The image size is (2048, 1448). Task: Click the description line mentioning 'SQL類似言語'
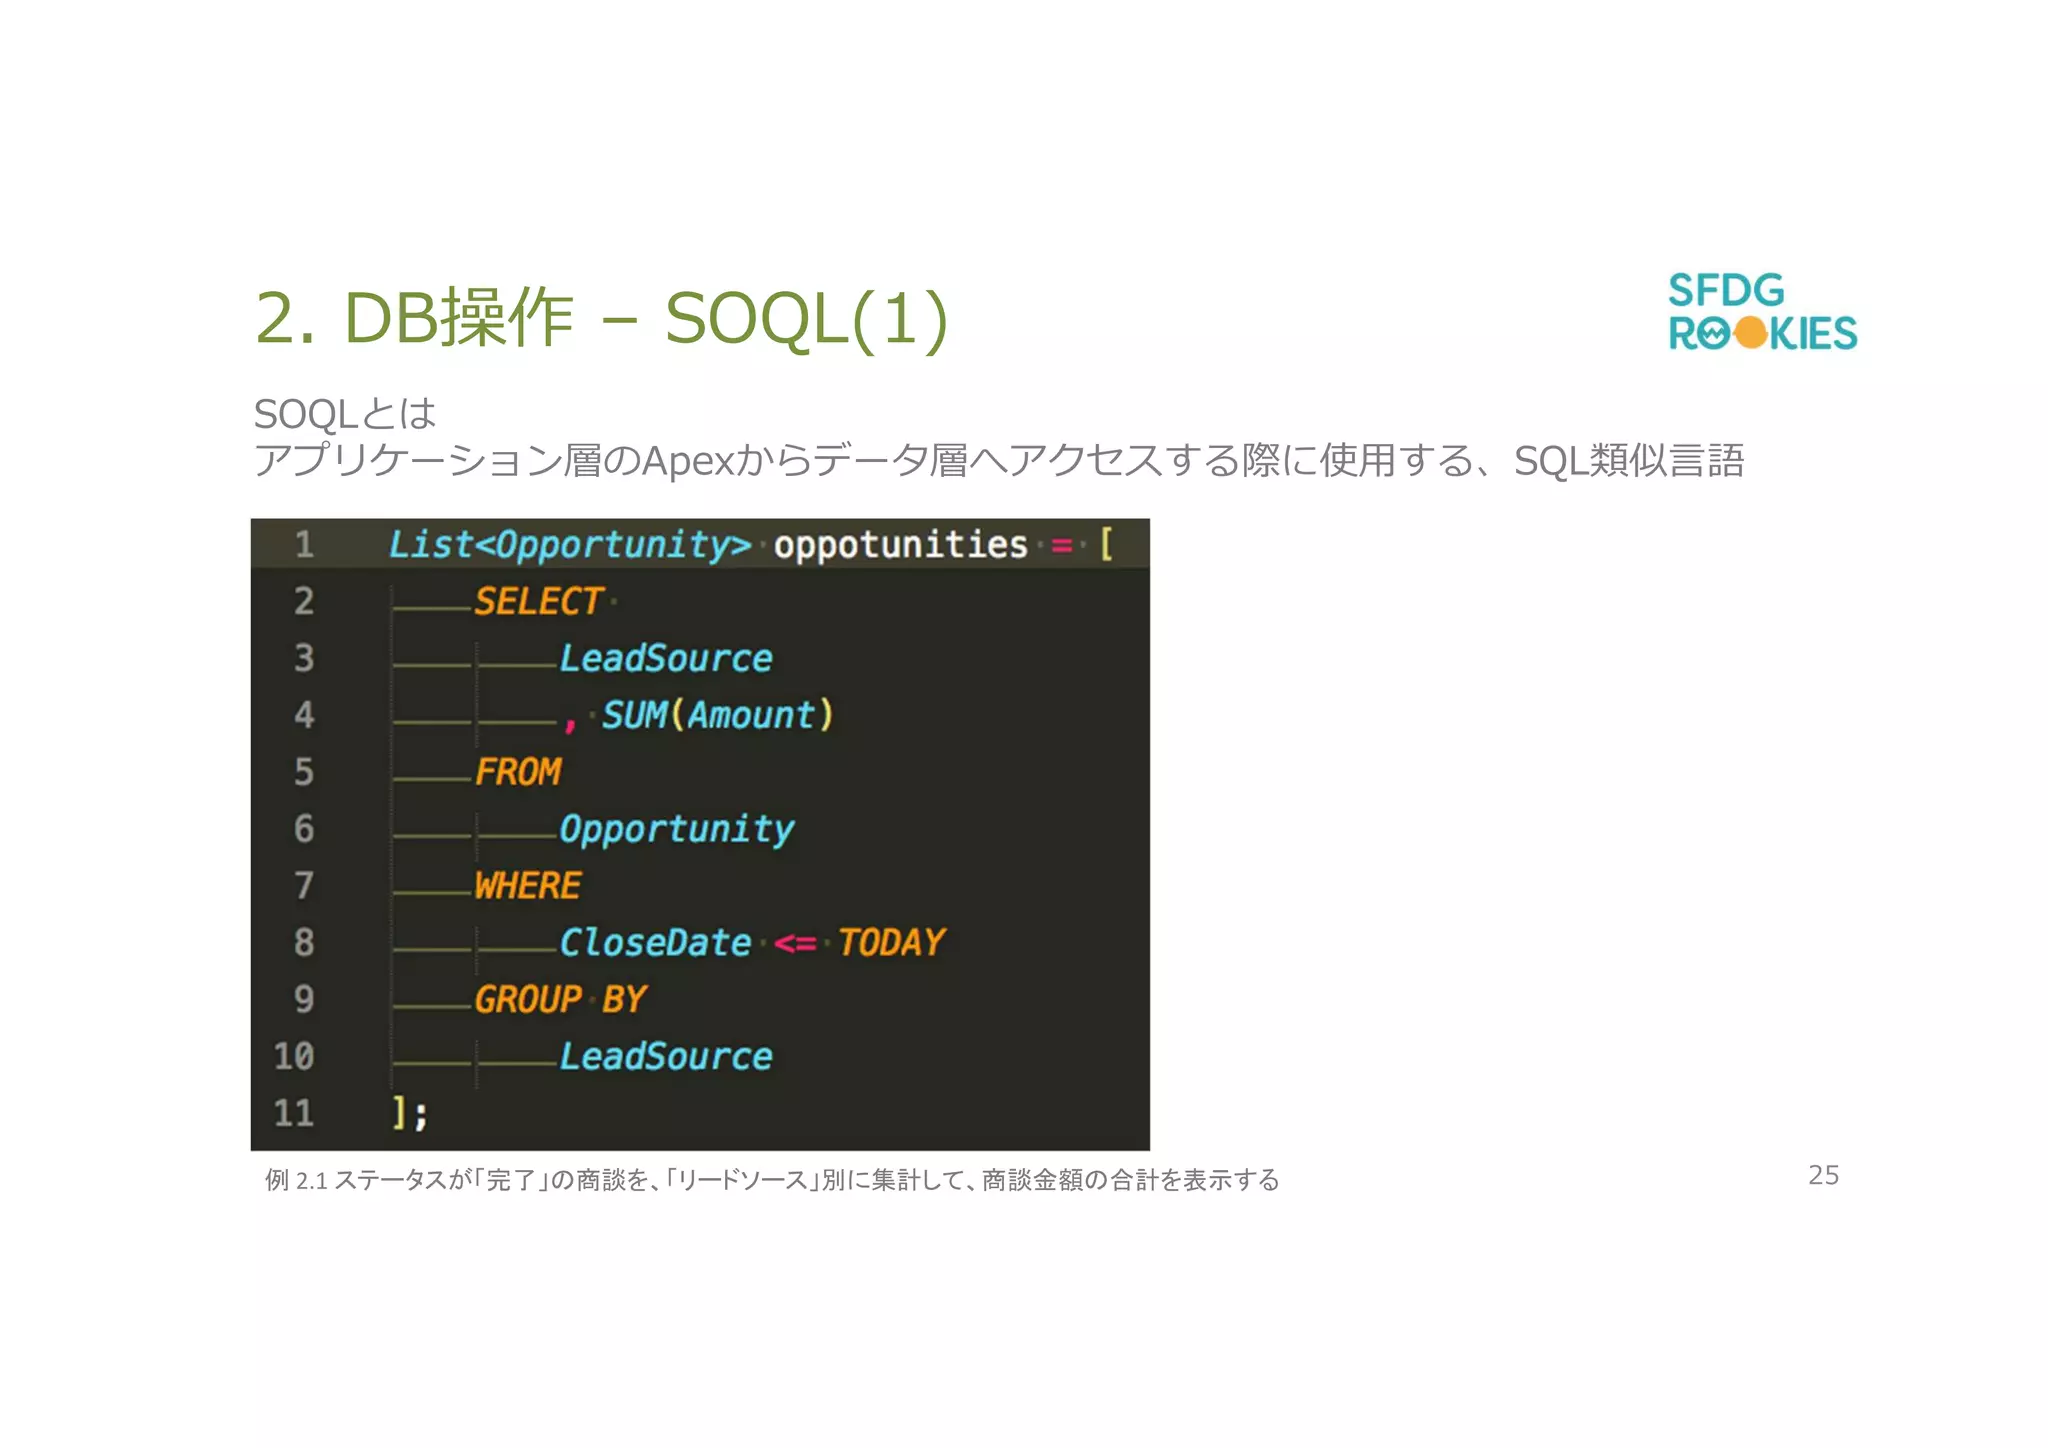click(999, 461)
